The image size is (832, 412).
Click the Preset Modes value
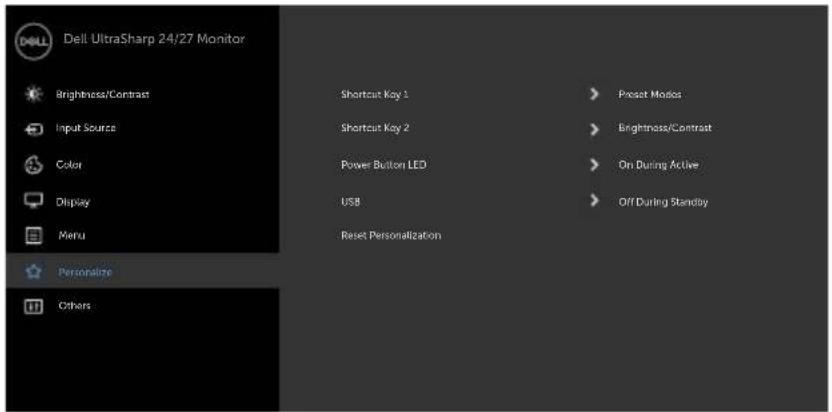tap(650, 95)
